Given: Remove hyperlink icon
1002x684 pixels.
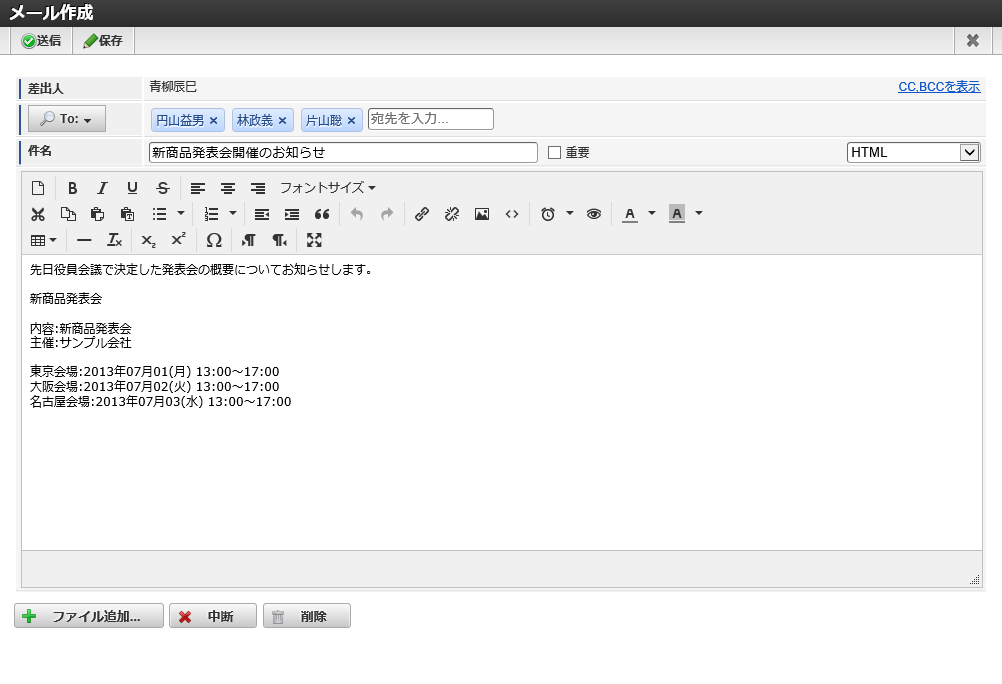Looking at the screenshot, I should pyautogui.click(x=452, y=214).
